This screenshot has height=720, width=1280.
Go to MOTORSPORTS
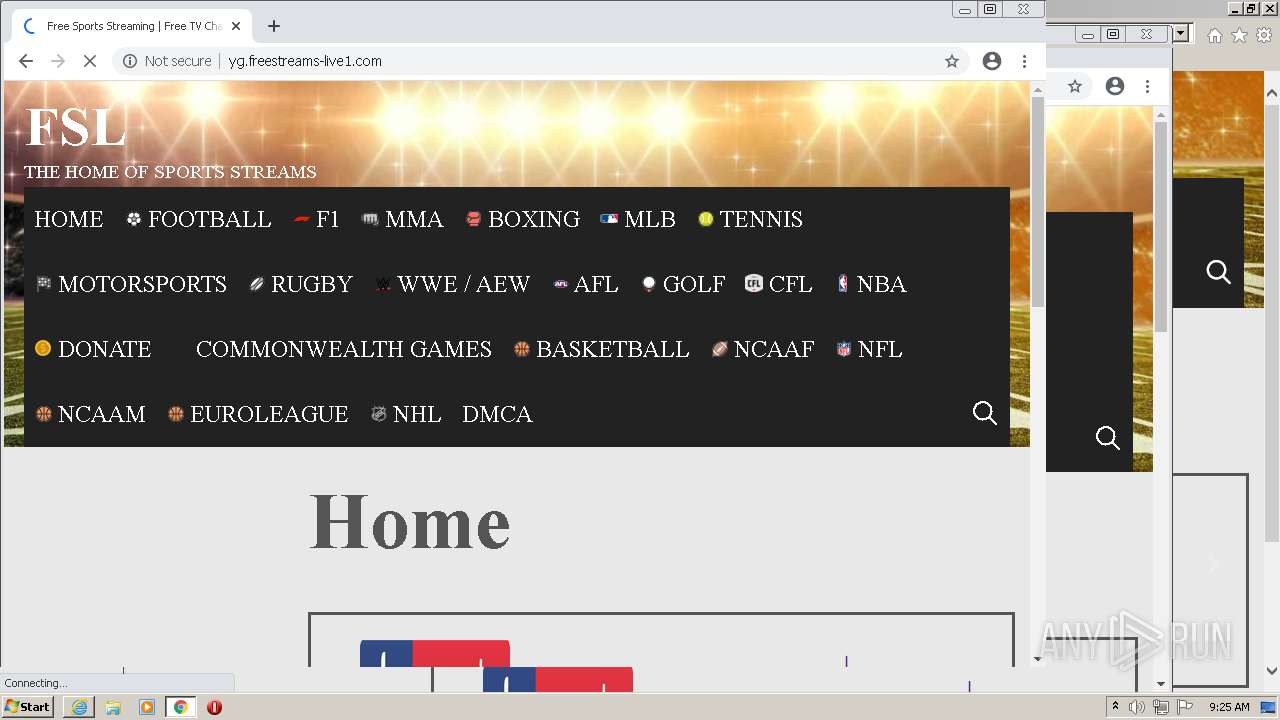131,284
